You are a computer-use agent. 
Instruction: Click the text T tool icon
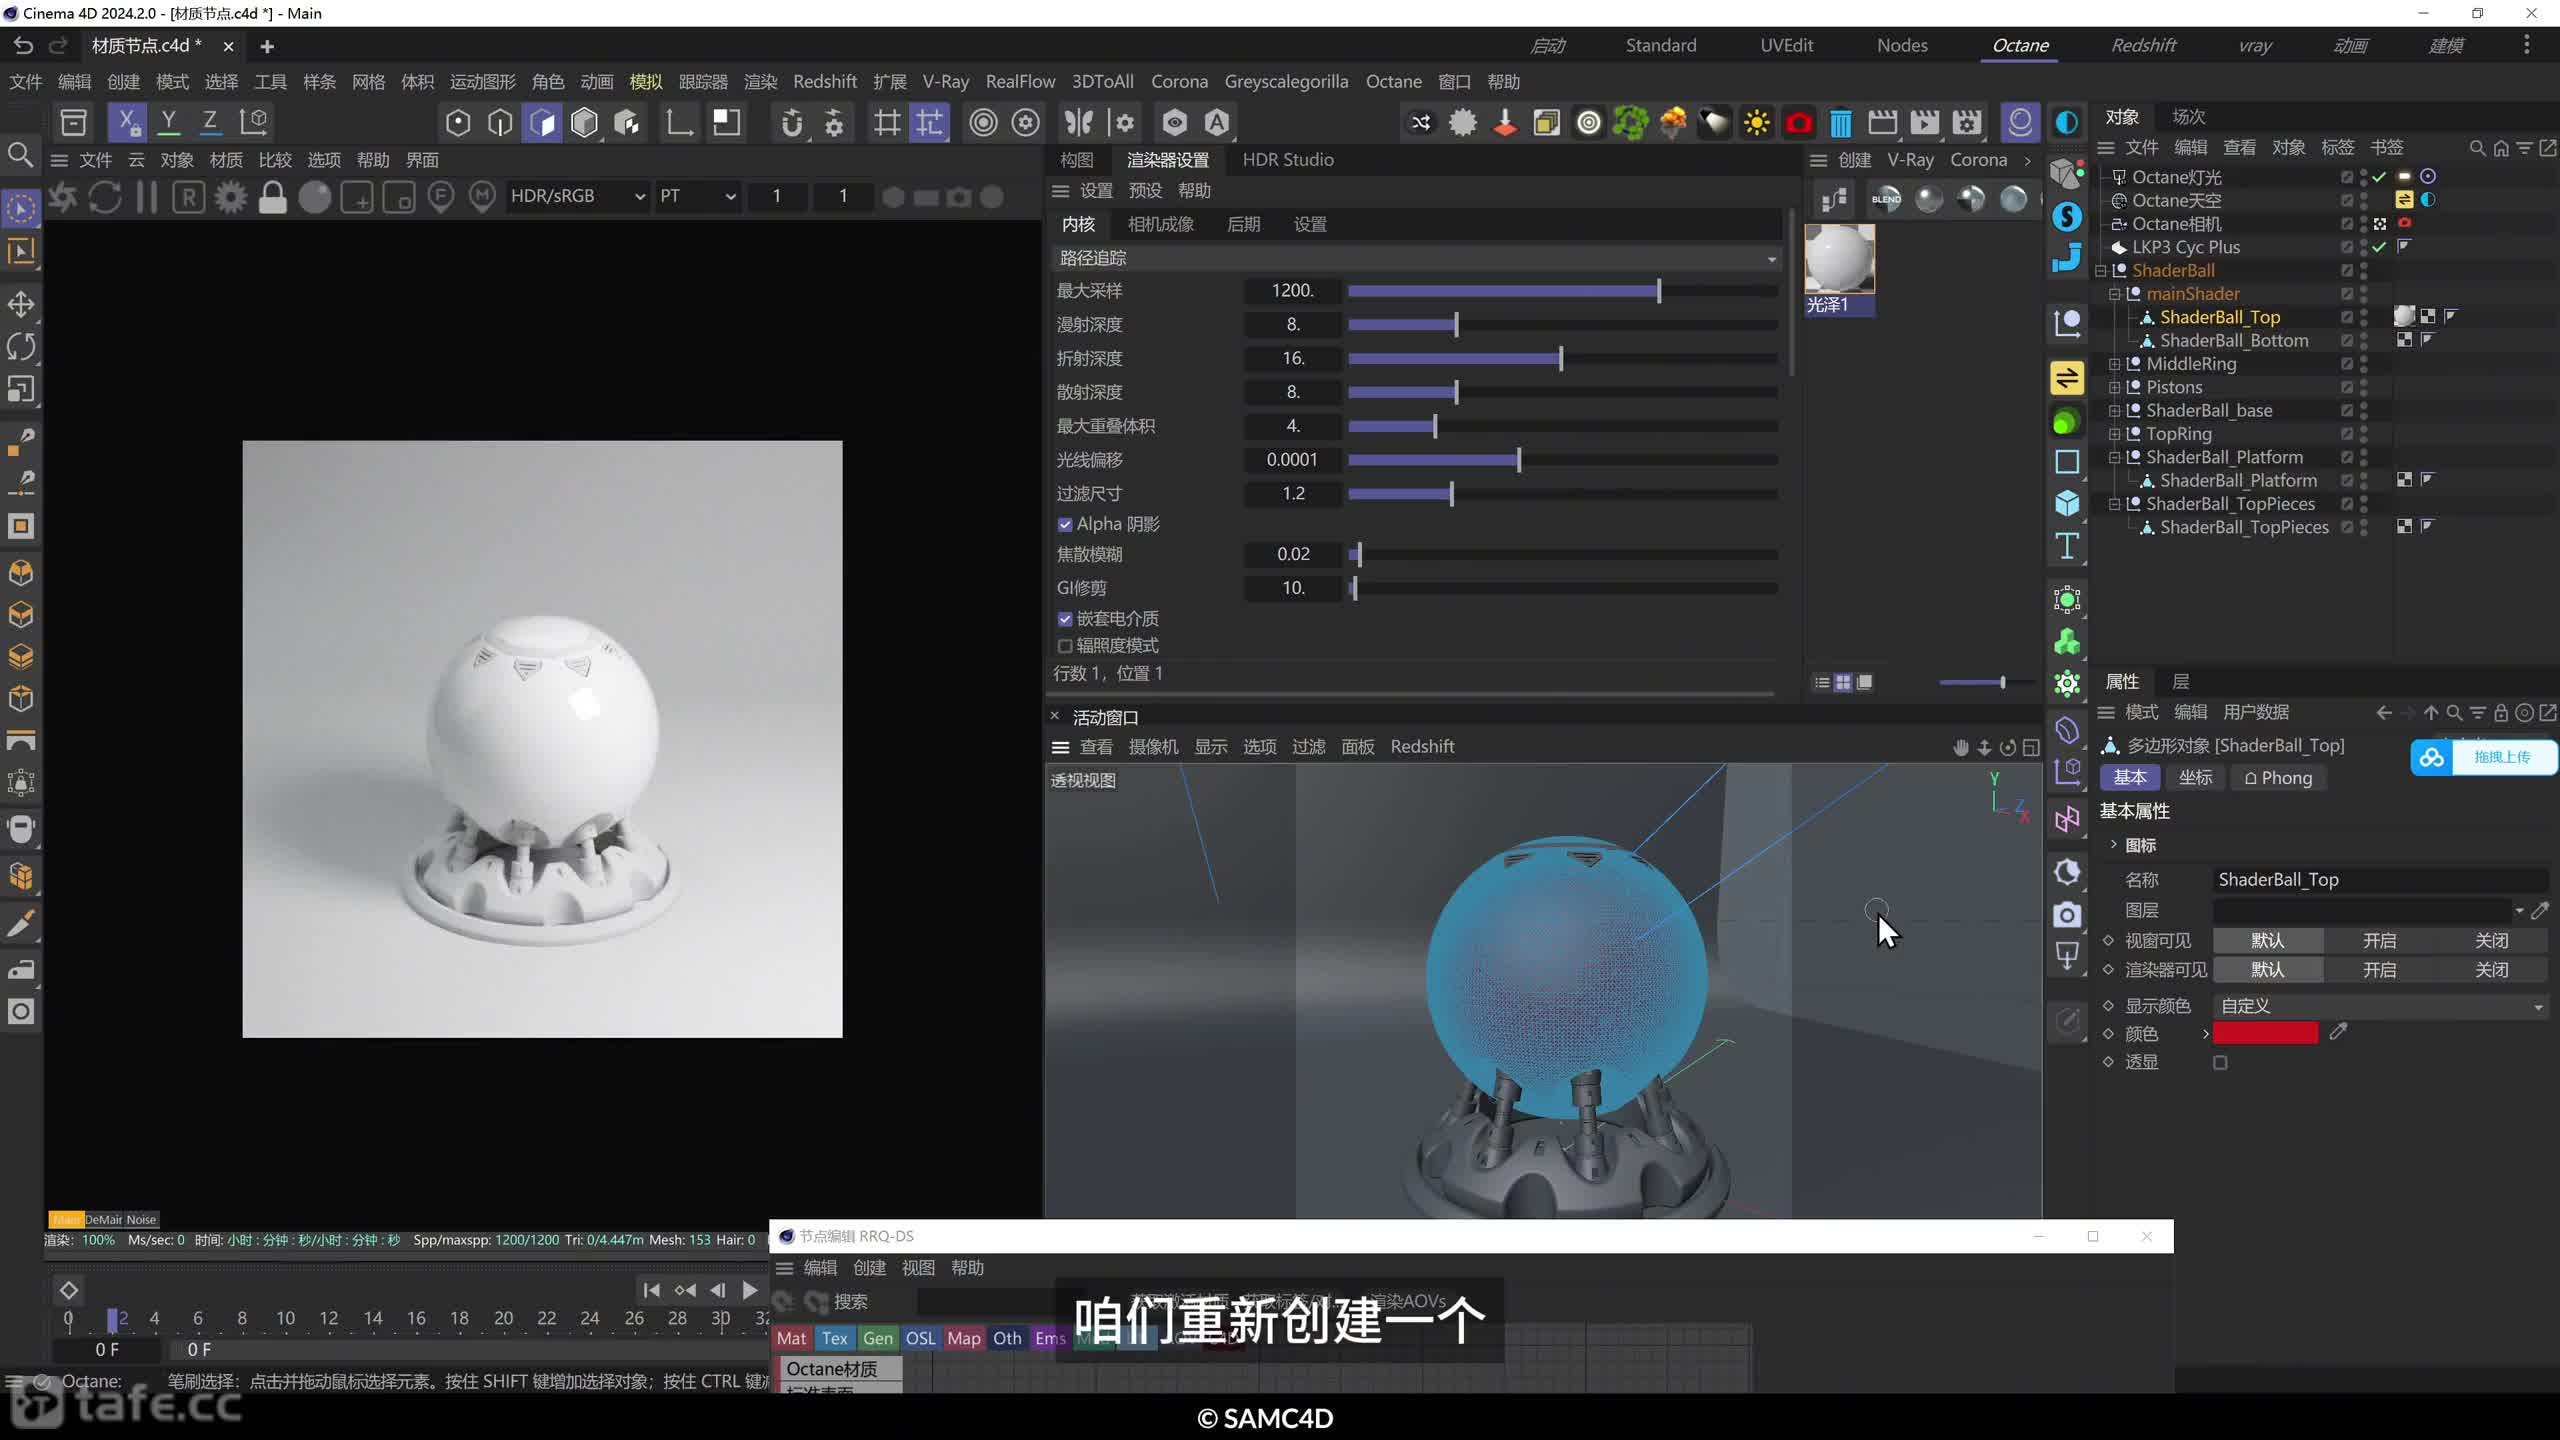pyautogui.click(x=2067, y=546)
